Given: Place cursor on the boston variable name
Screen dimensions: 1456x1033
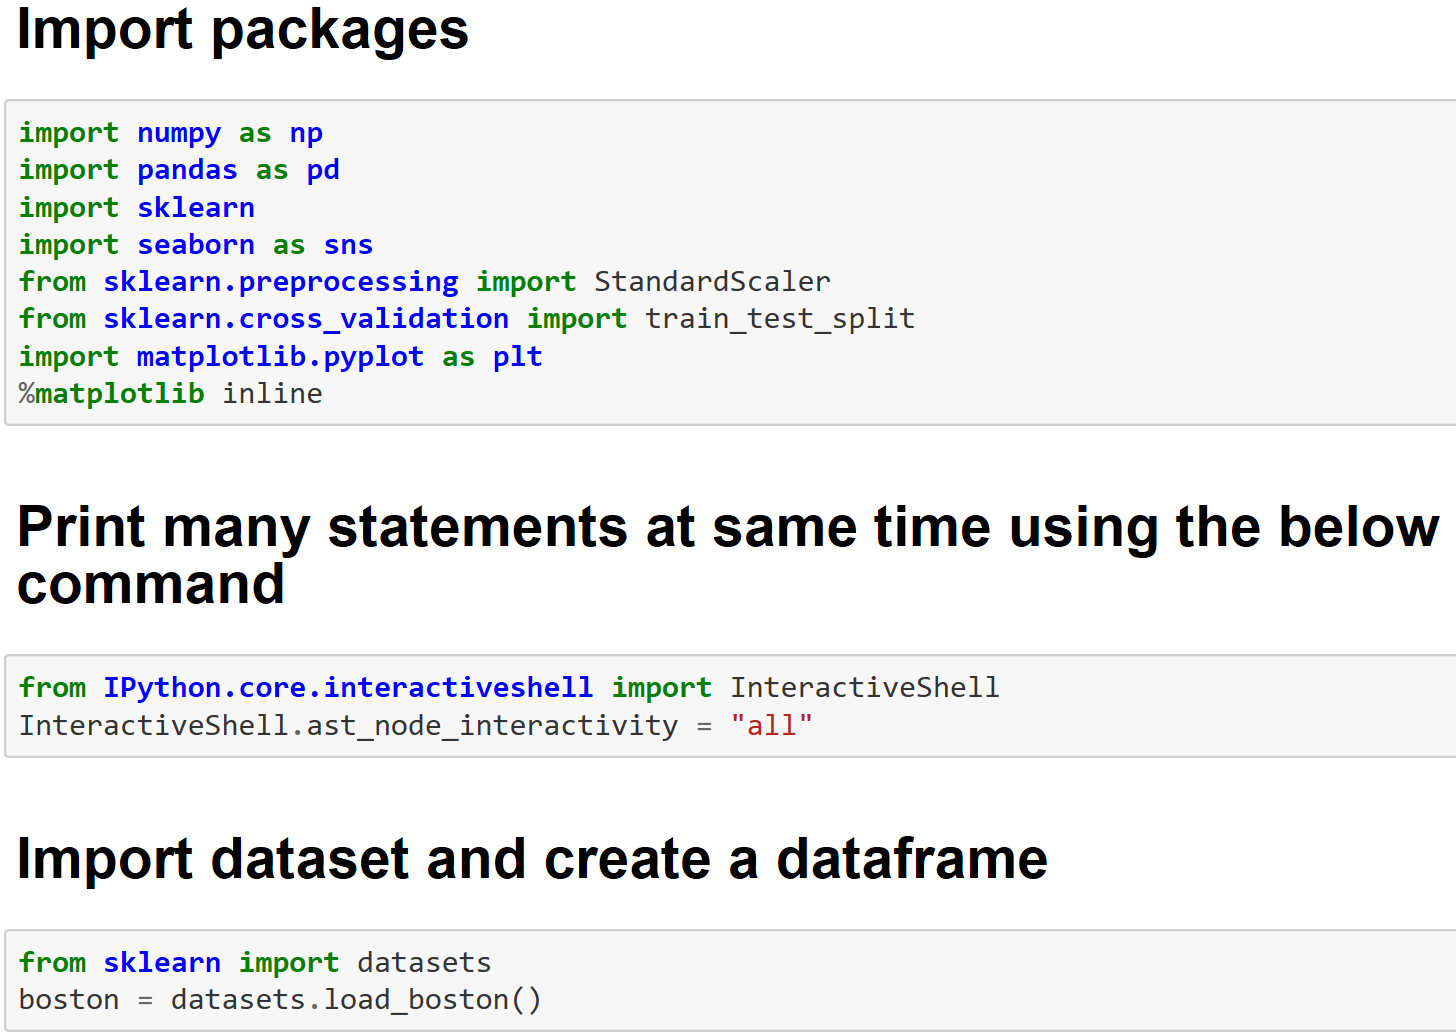Looking at the screenshot, I should tap(69, 1000).
